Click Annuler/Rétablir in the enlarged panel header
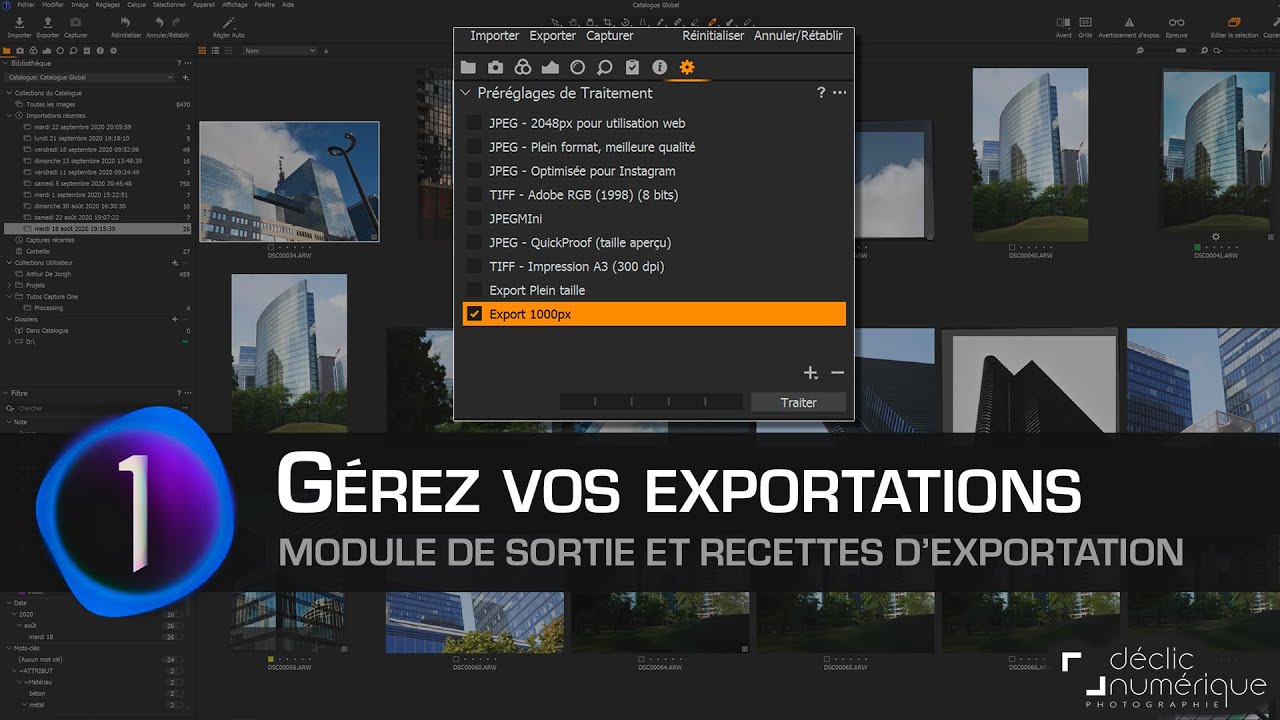 pyautogui.click(x=798, y=35)
